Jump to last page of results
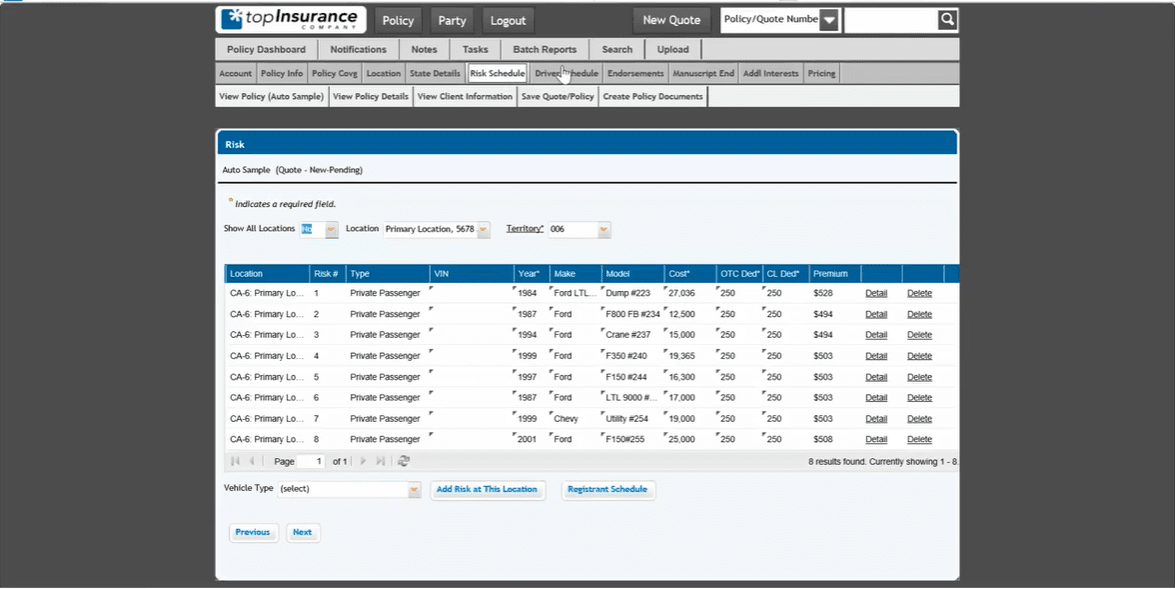This screenshot has width=1175, height=589. pos(380,461)
